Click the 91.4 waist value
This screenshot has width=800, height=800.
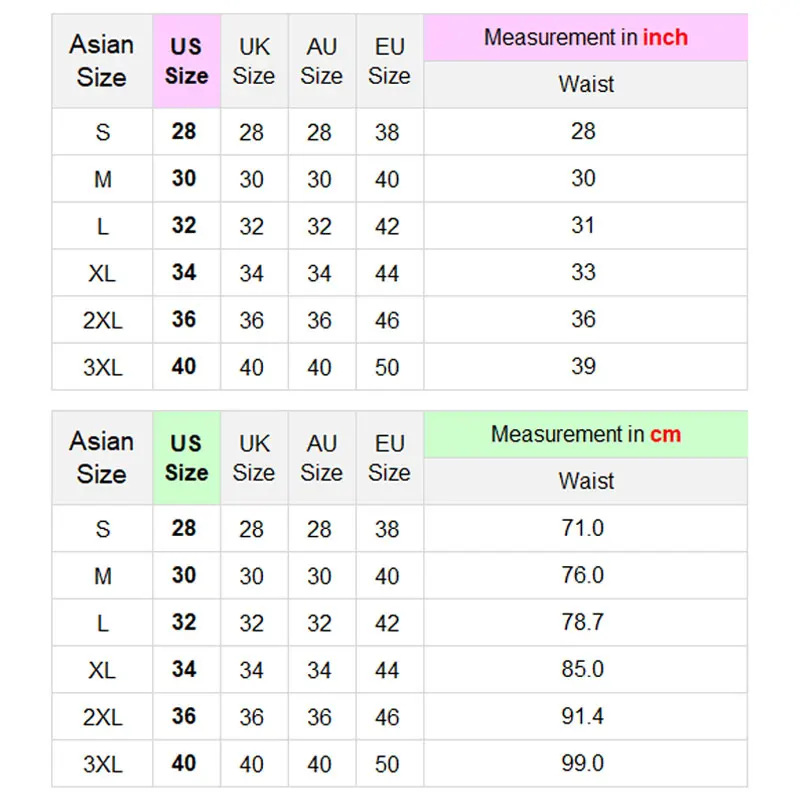point(583,717)
